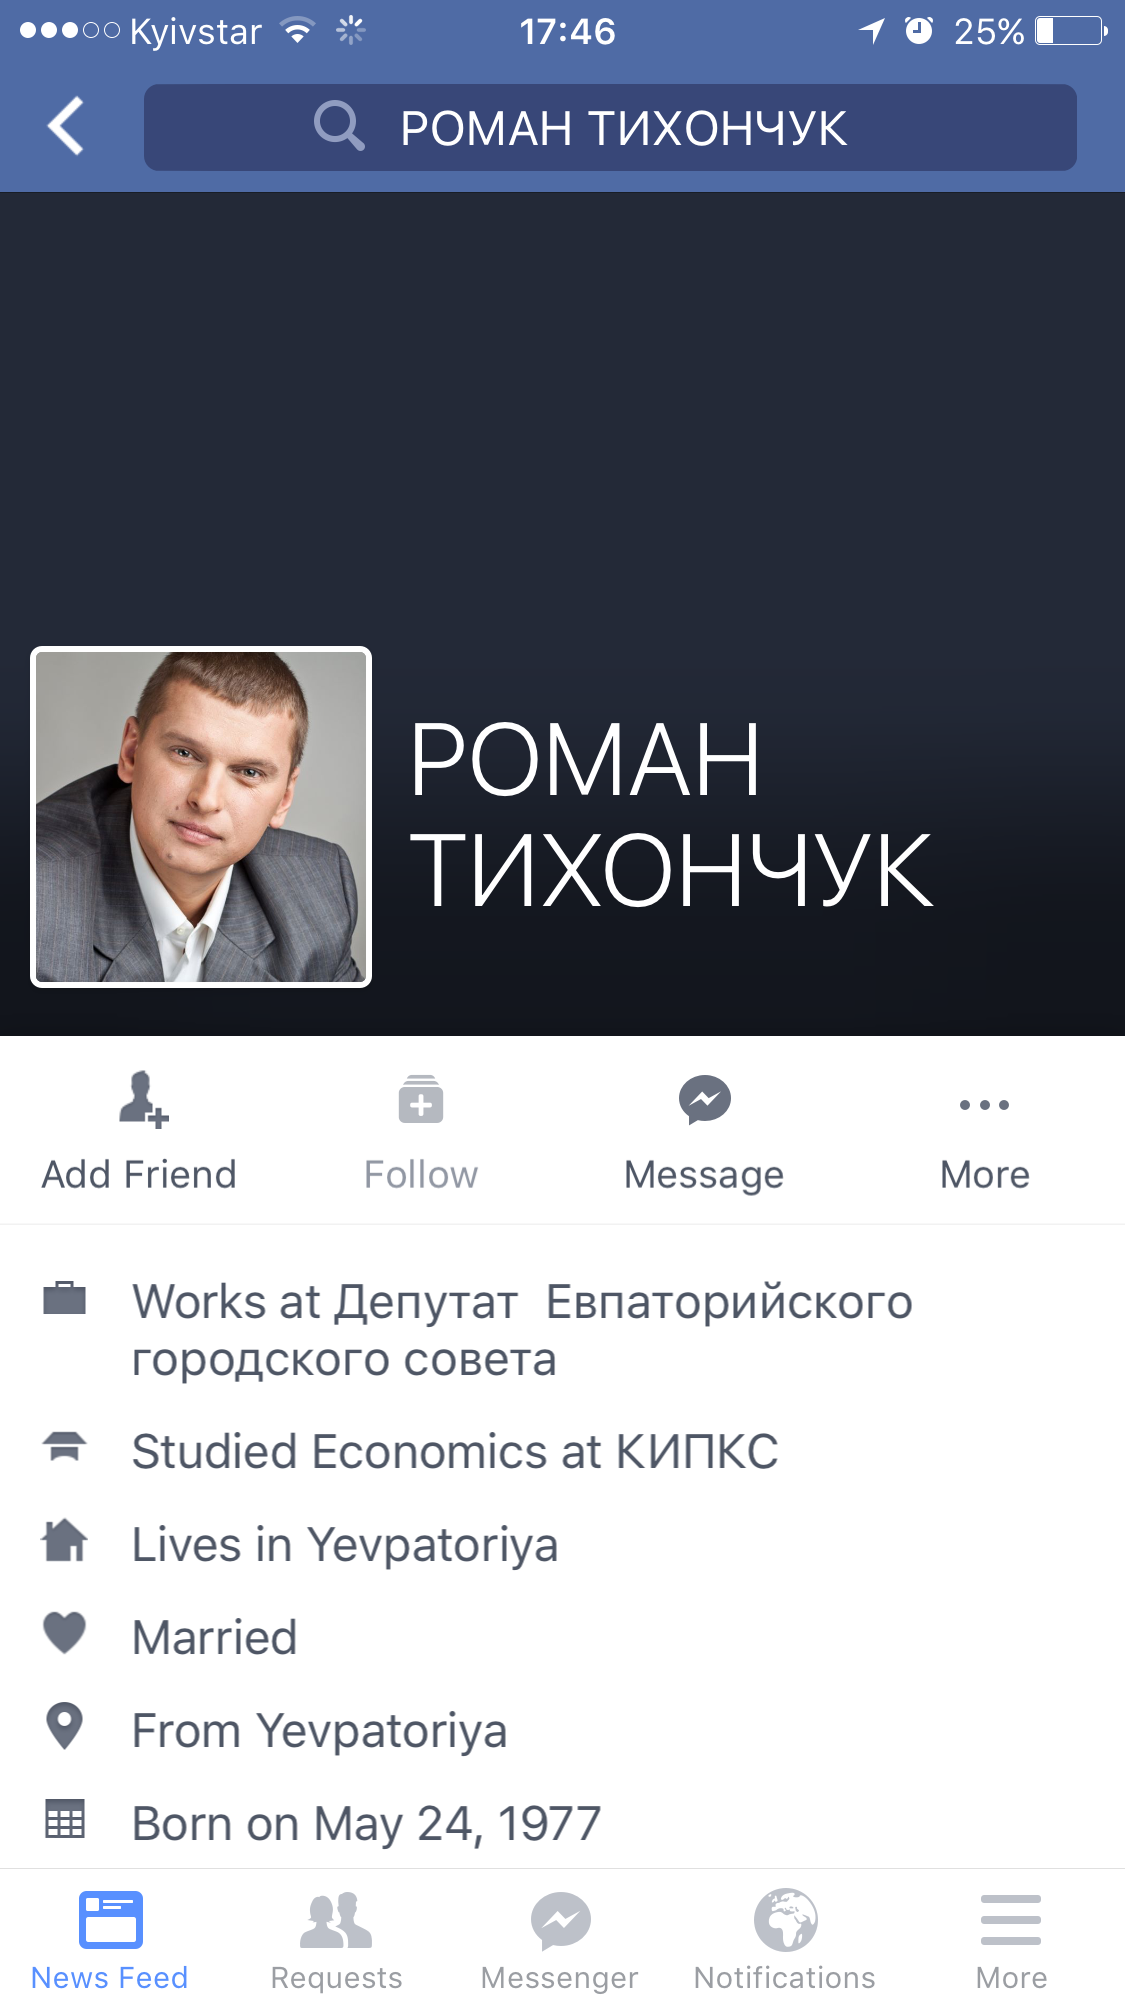
Task: Open the Messenger tab in bottom bar
Action: [x=560, y=1940]
